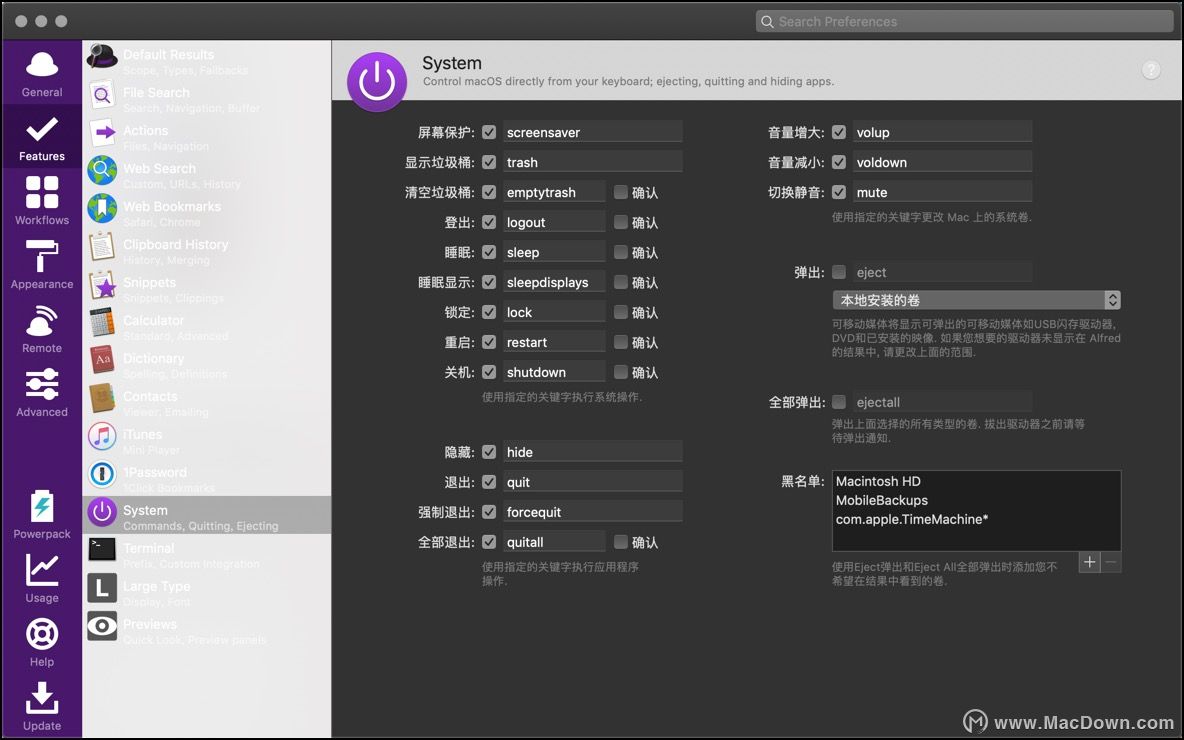Open the Powerpack section
This screenshot has height=740, width=1184.
pos(42,514)
